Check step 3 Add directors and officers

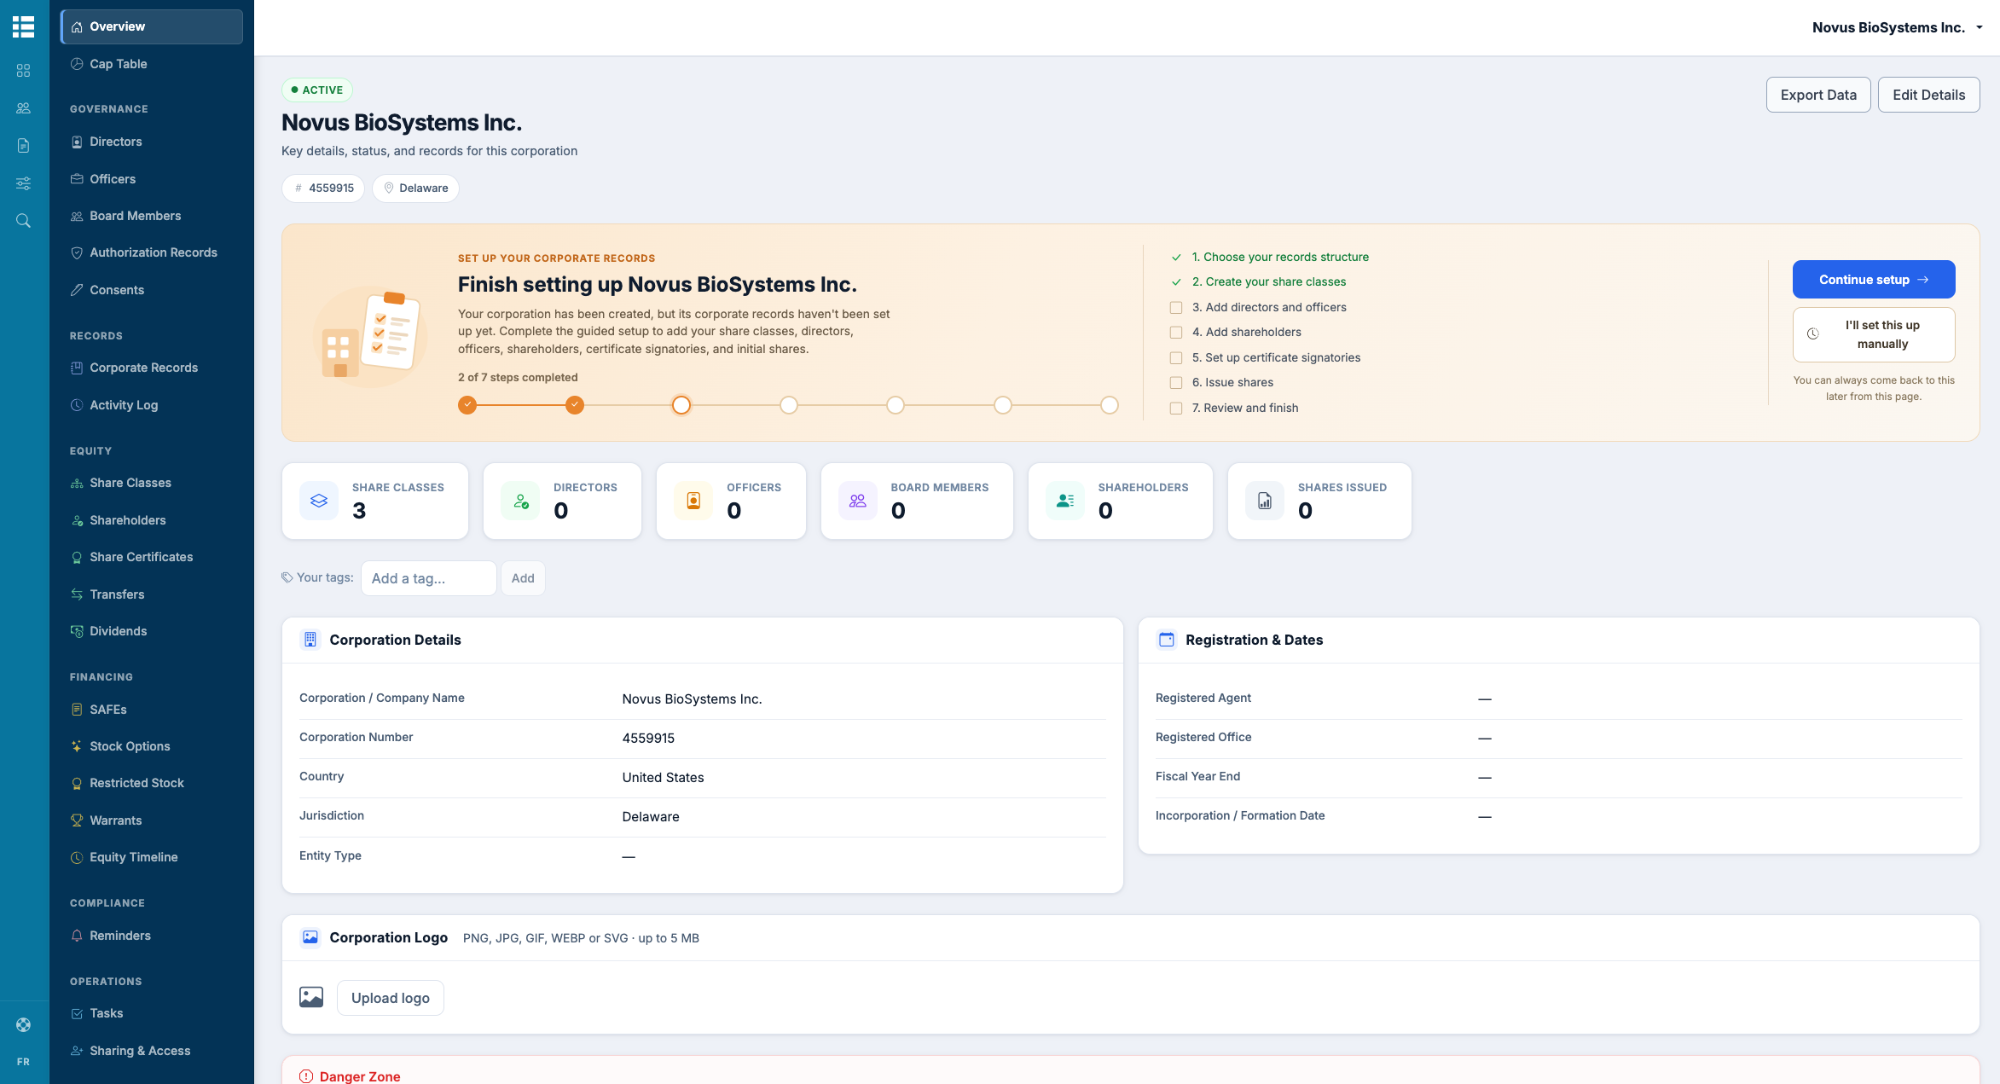[x=1176, y=308]
